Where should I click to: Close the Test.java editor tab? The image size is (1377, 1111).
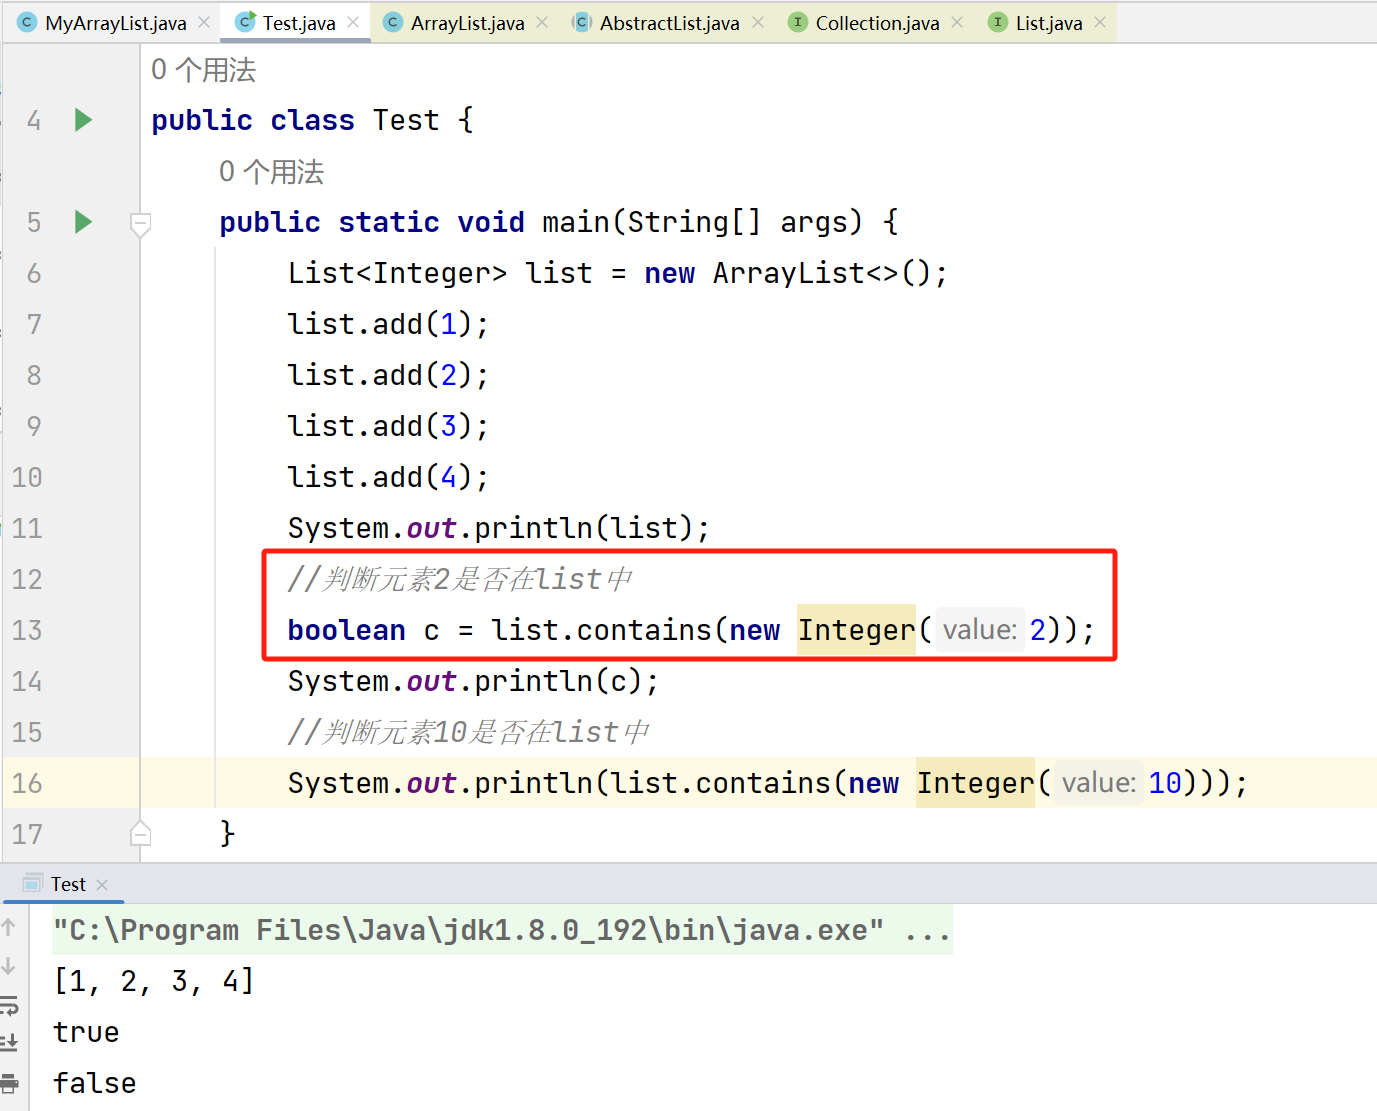(353, 22)
